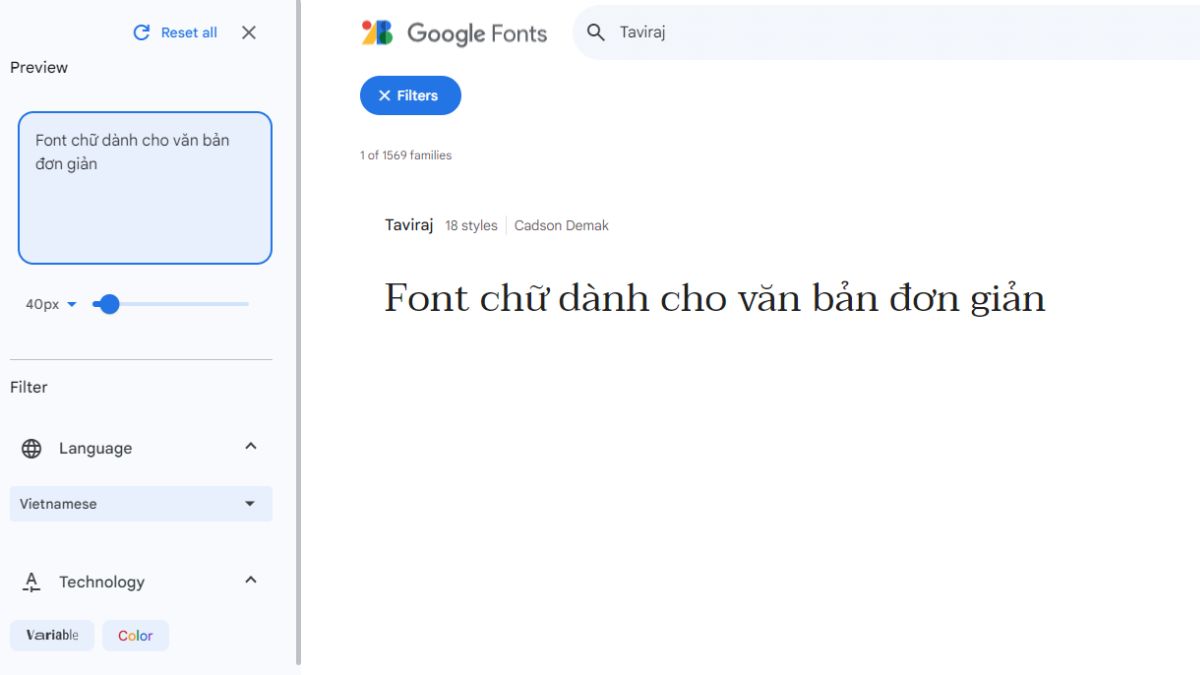
Task: Click the Technology filter icon
Action: coord(32,581)
